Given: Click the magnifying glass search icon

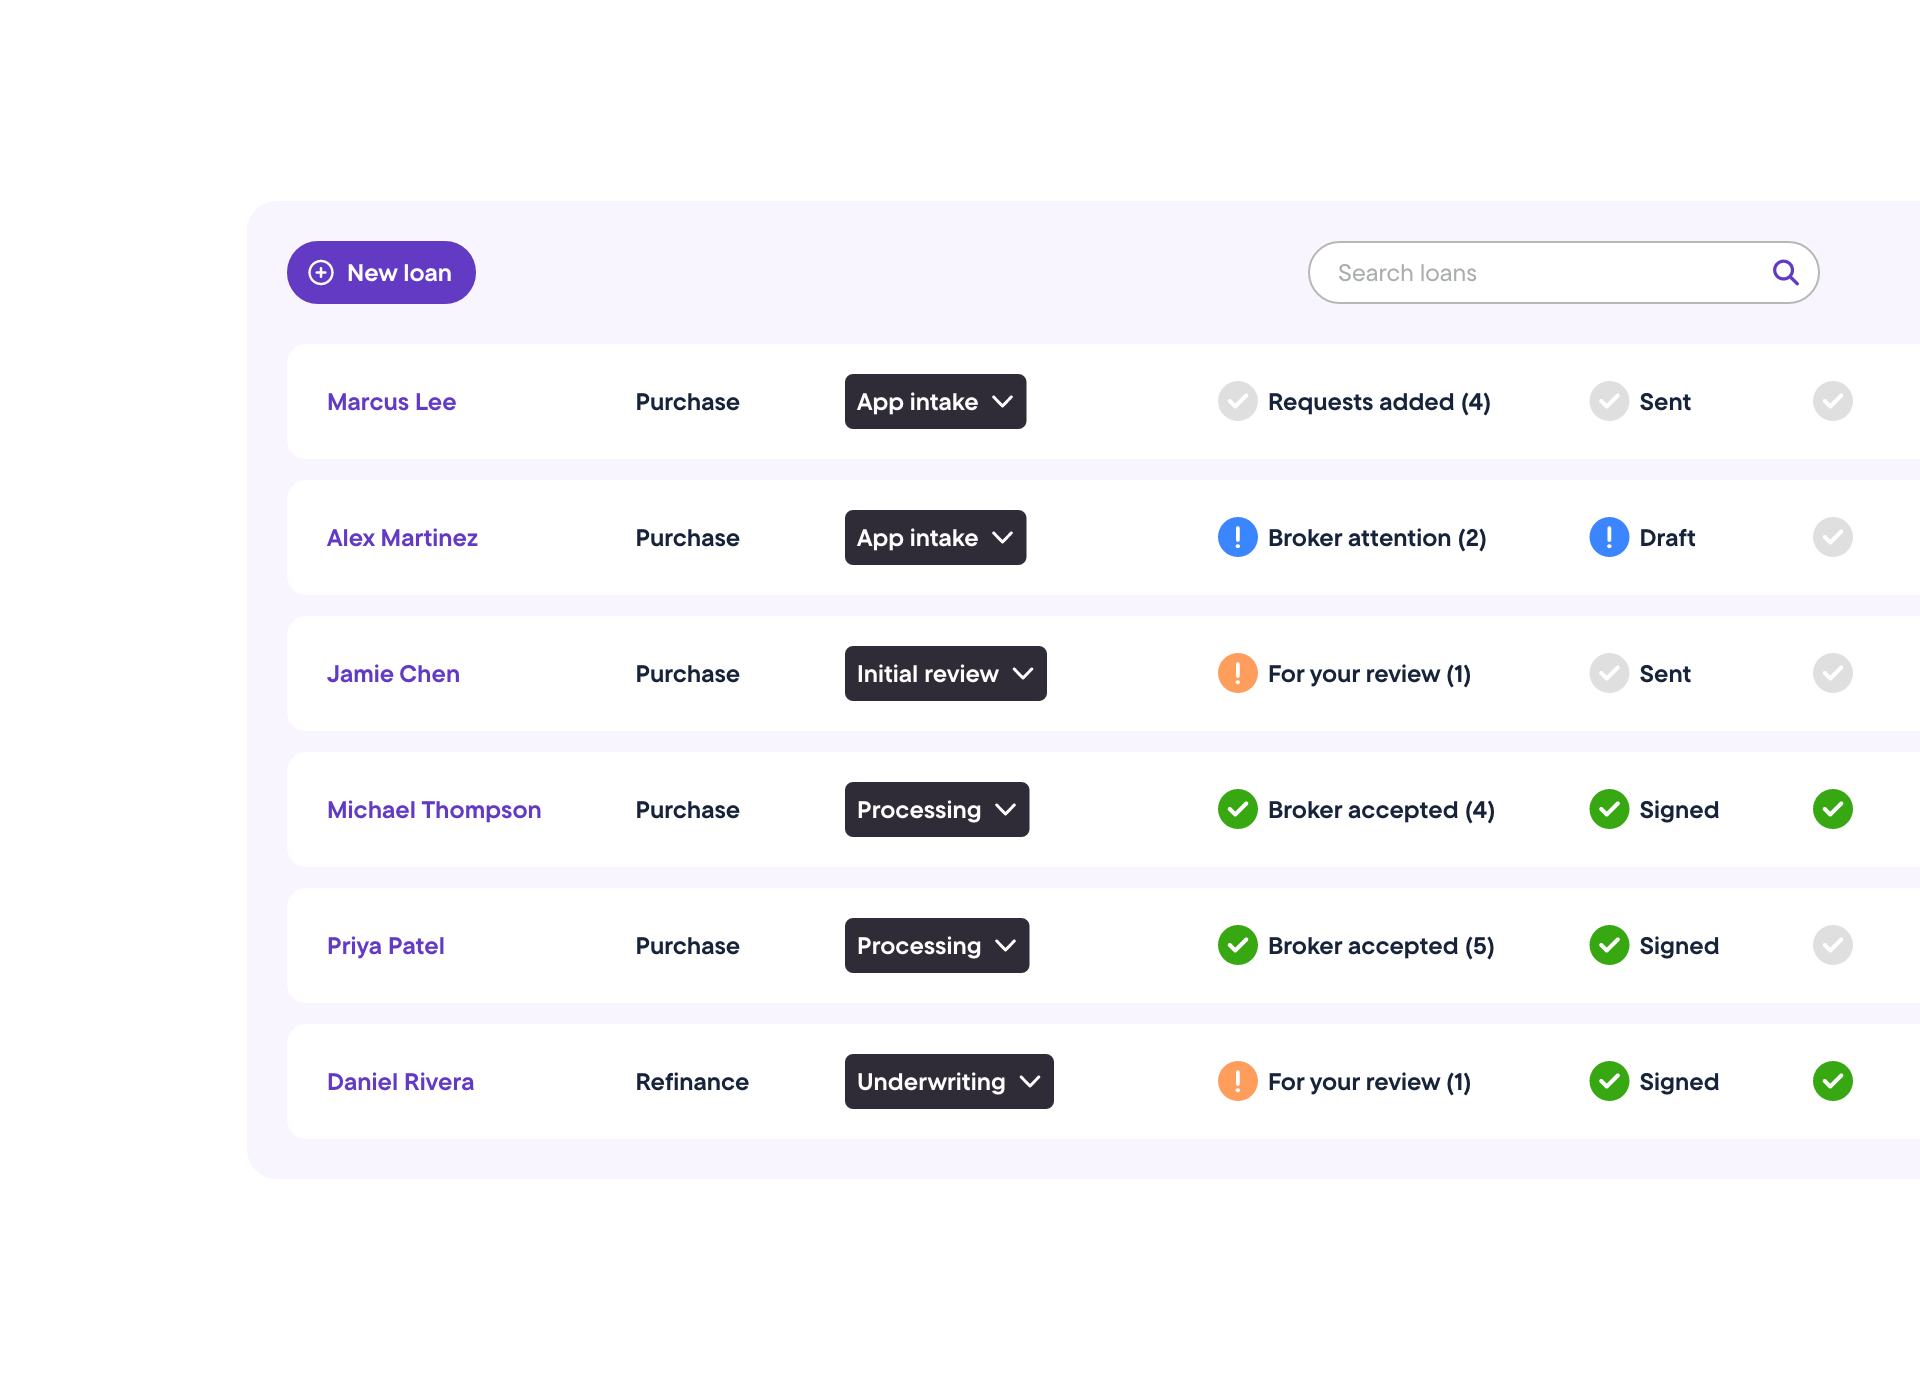Looking at the screenshot, I should click(1785, 272).
